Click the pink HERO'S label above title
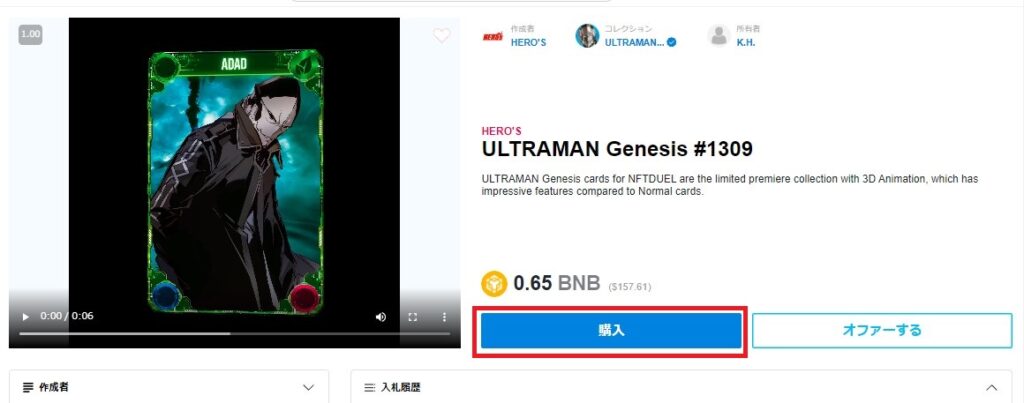This screenshot has width=1024, height=403. point(502,131)
